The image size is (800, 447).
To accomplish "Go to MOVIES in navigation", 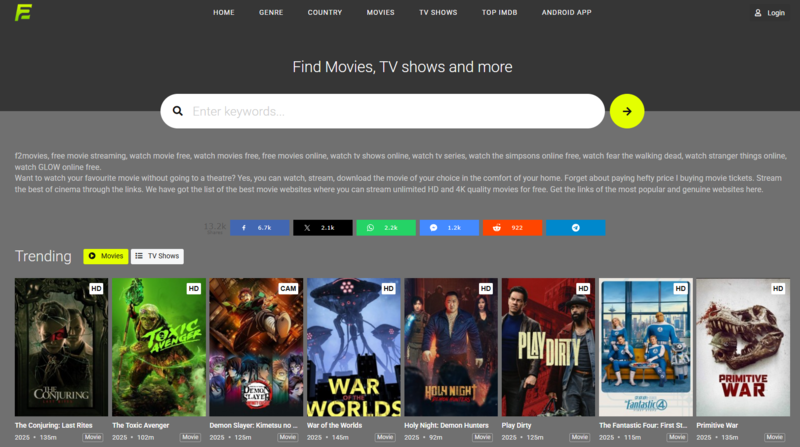I will 380,12.
